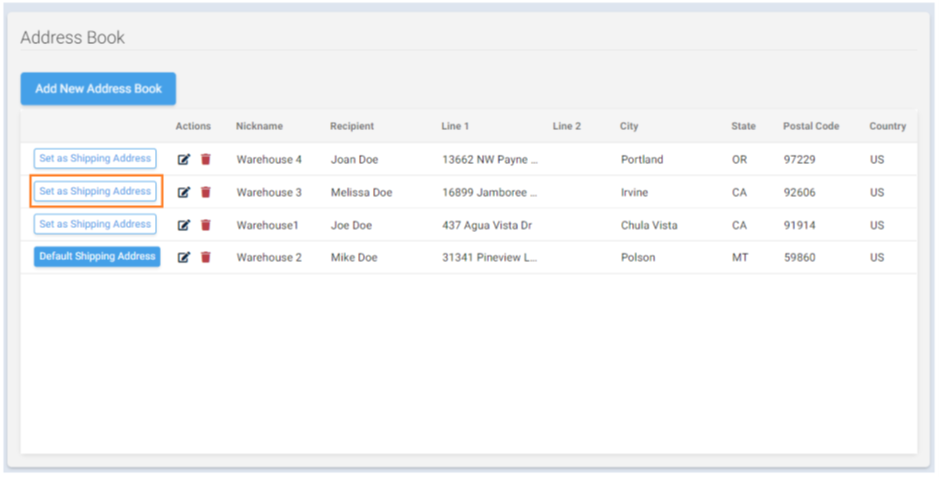Viewport: 940px width, 478px height.
Task: Click the Postal Code column header
Action: pyautogui.click(x=811, y=127)
